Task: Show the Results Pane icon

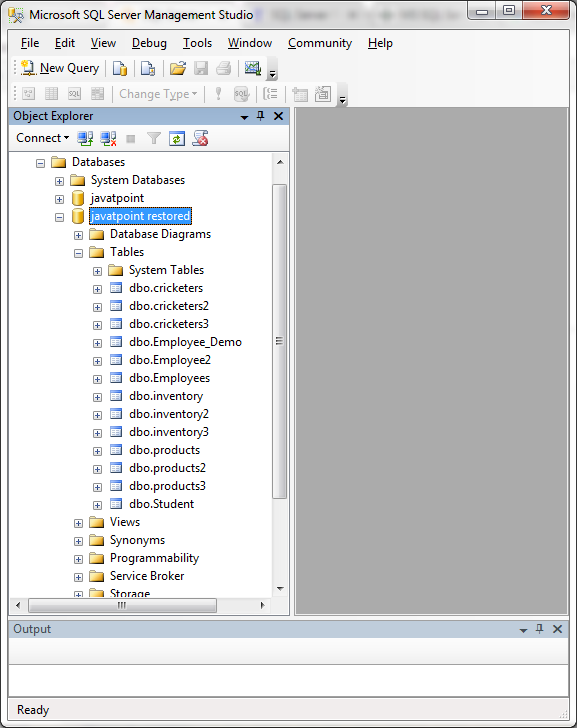Action: pyautogui.click(x=97, y=94)
